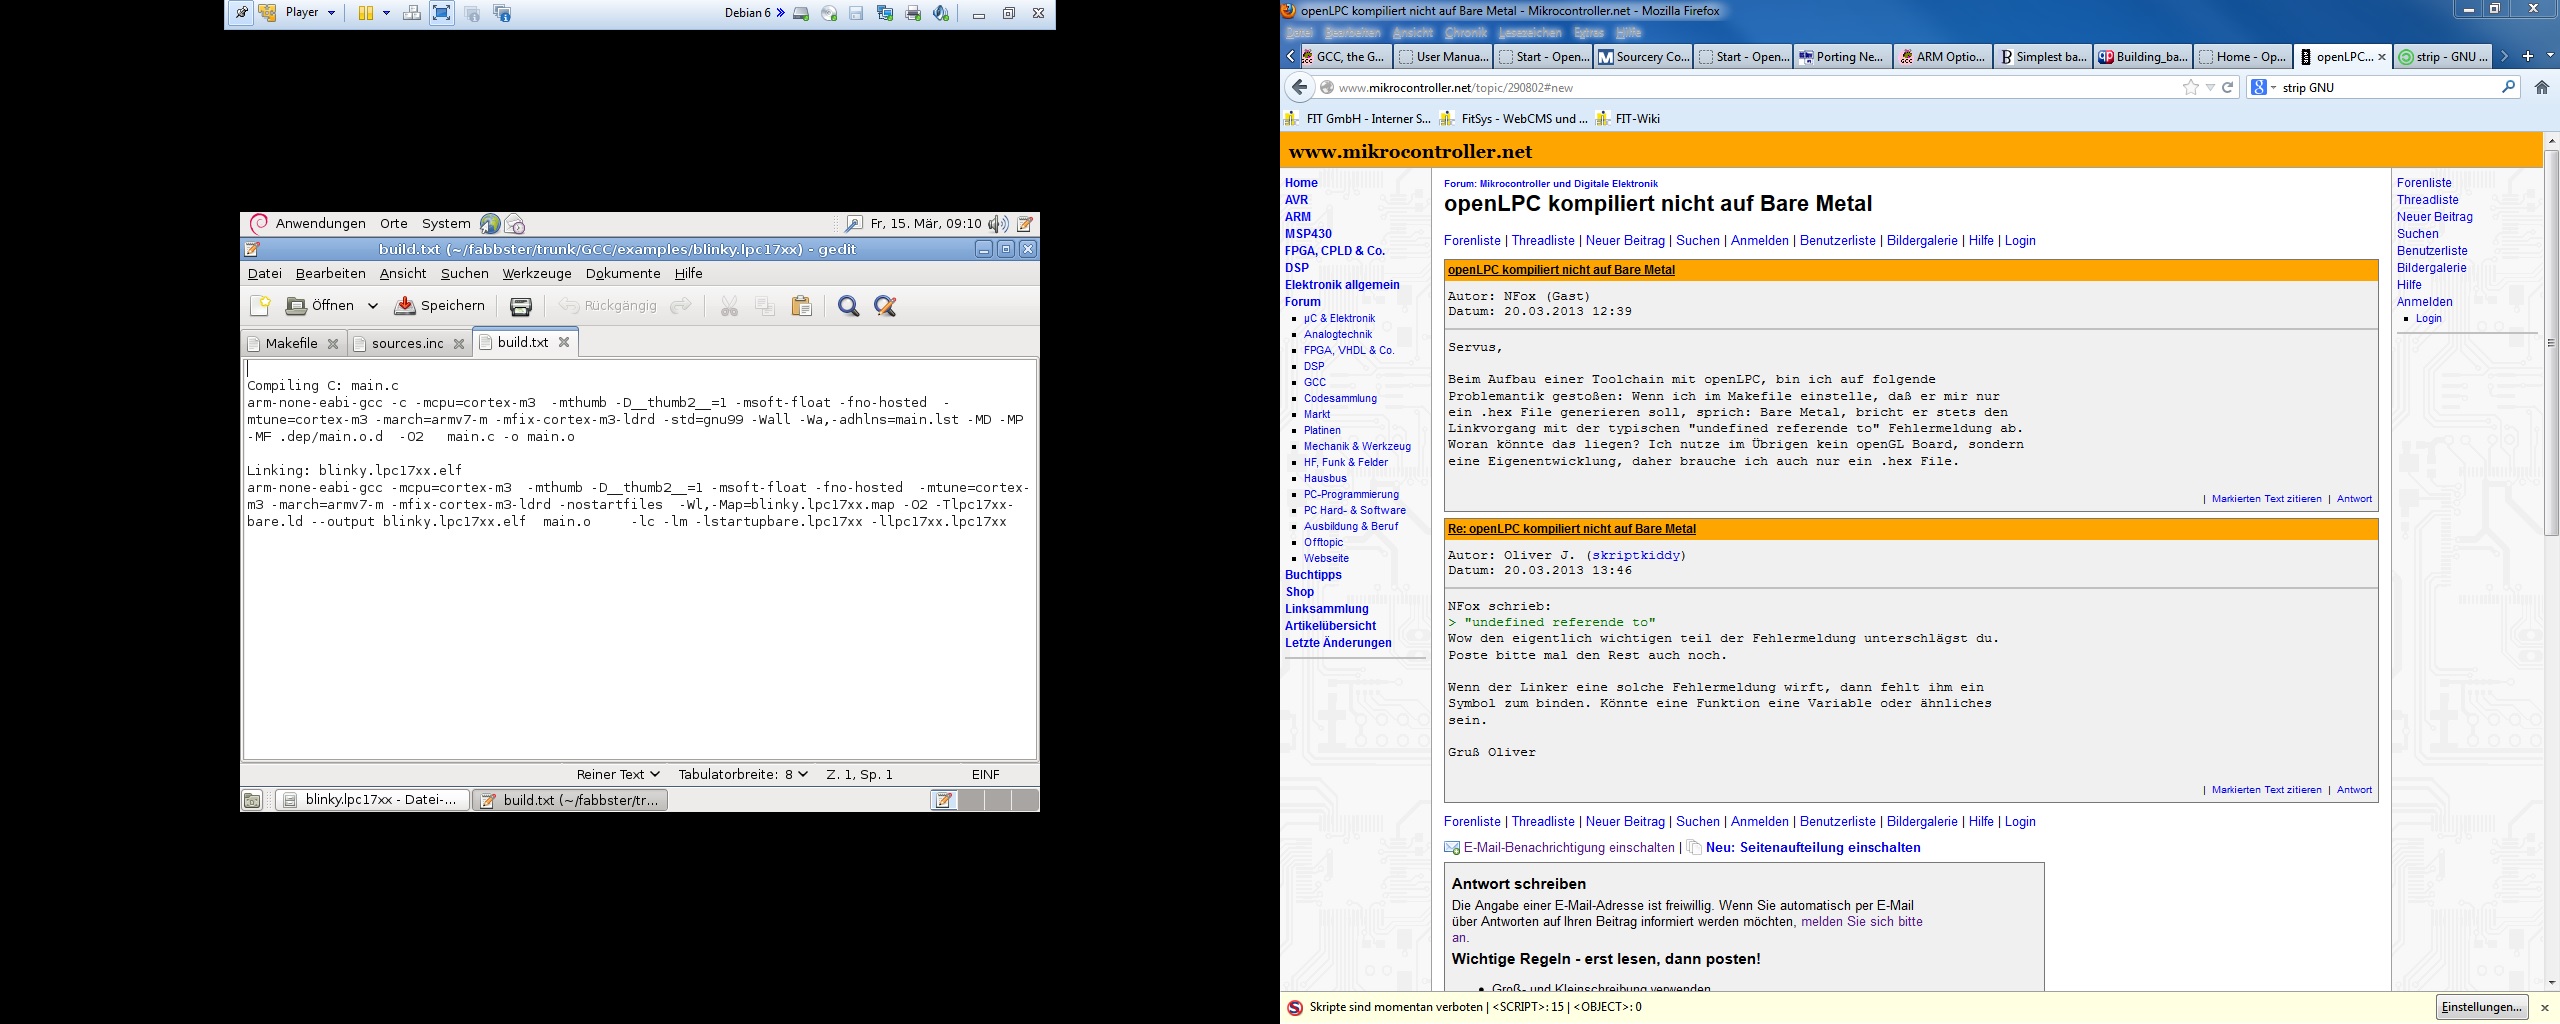Click Neu: Seitenaufteilung einschalten link
The width and height of the screenshot is (2560, 1024).
[x=1813, y=847]
